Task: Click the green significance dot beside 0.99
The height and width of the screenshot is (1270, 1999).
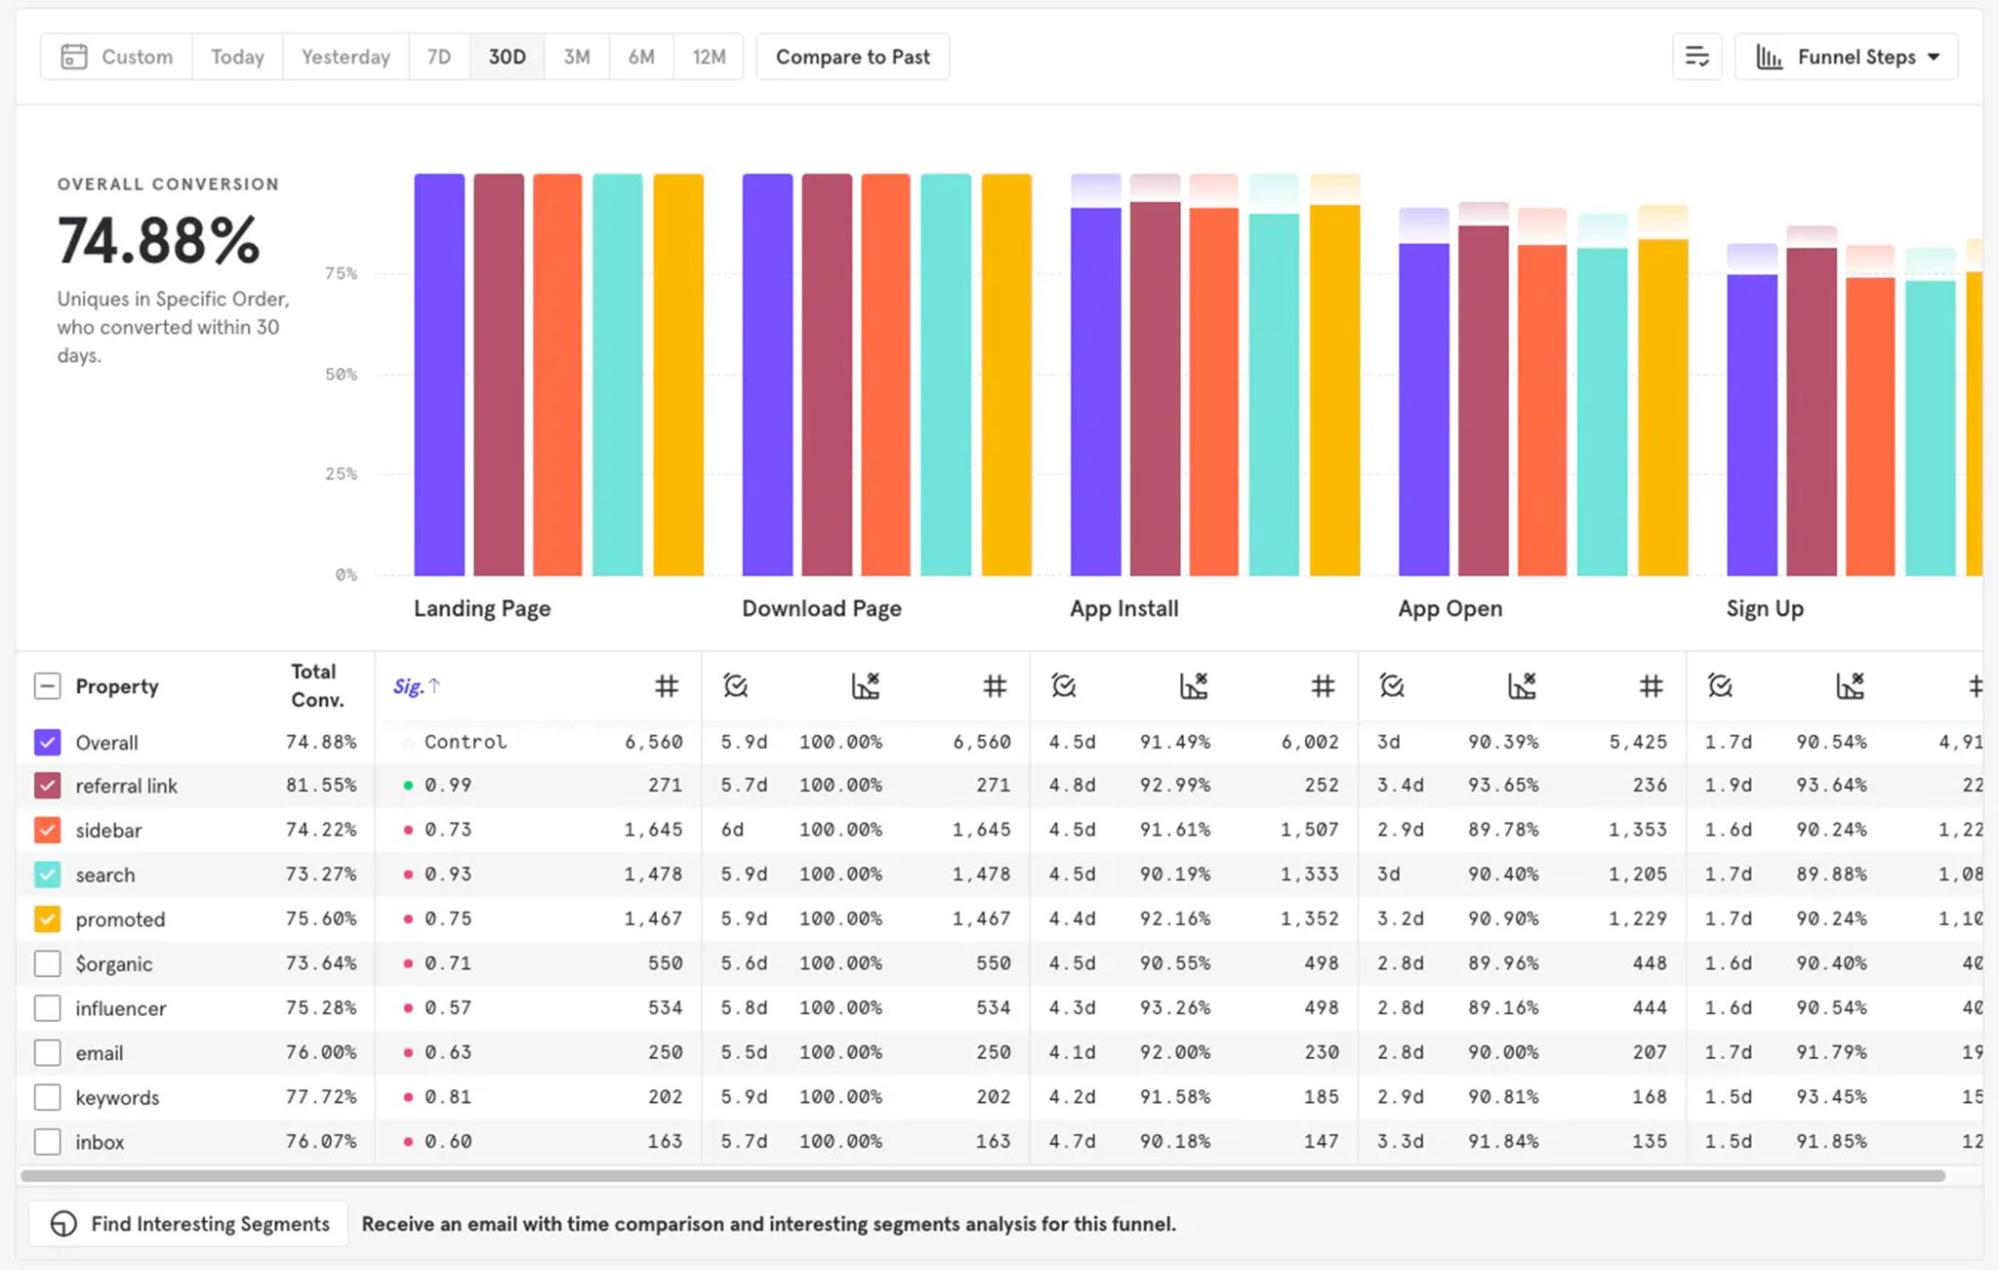Action: point(410,785)
